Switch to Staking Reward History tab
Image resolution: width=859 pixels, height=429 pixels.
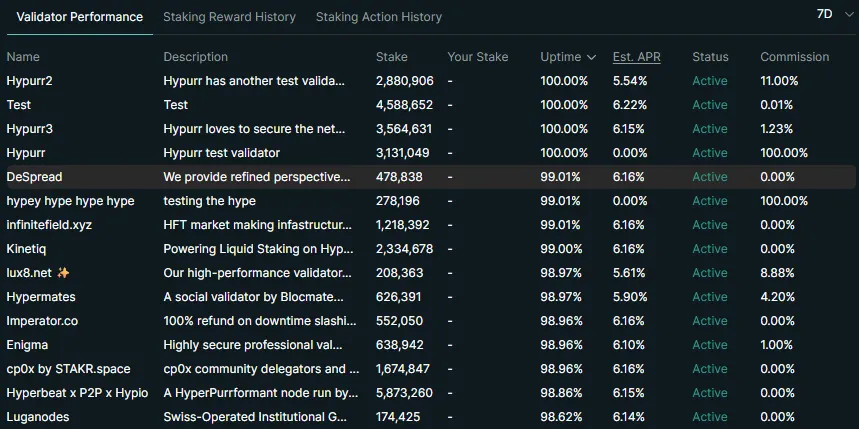229,17
